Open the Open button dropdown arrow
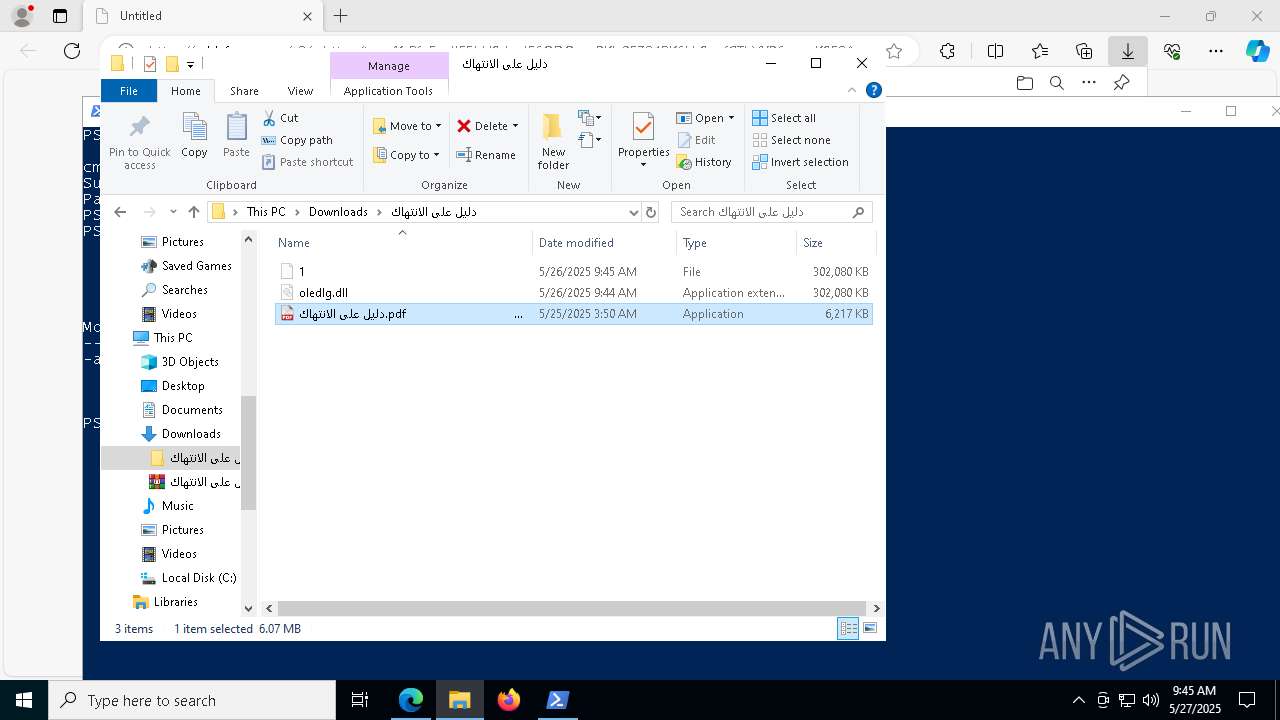 pyautogui.click(x=731, y=118)
